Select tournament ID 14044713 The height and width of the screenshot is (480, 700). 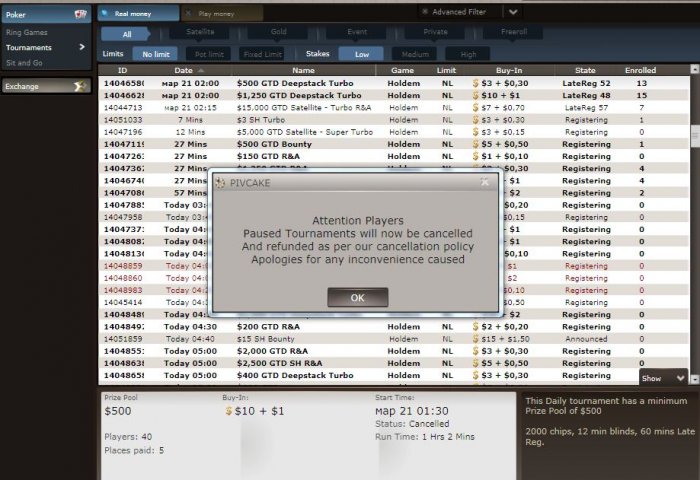tap(123, 108)
